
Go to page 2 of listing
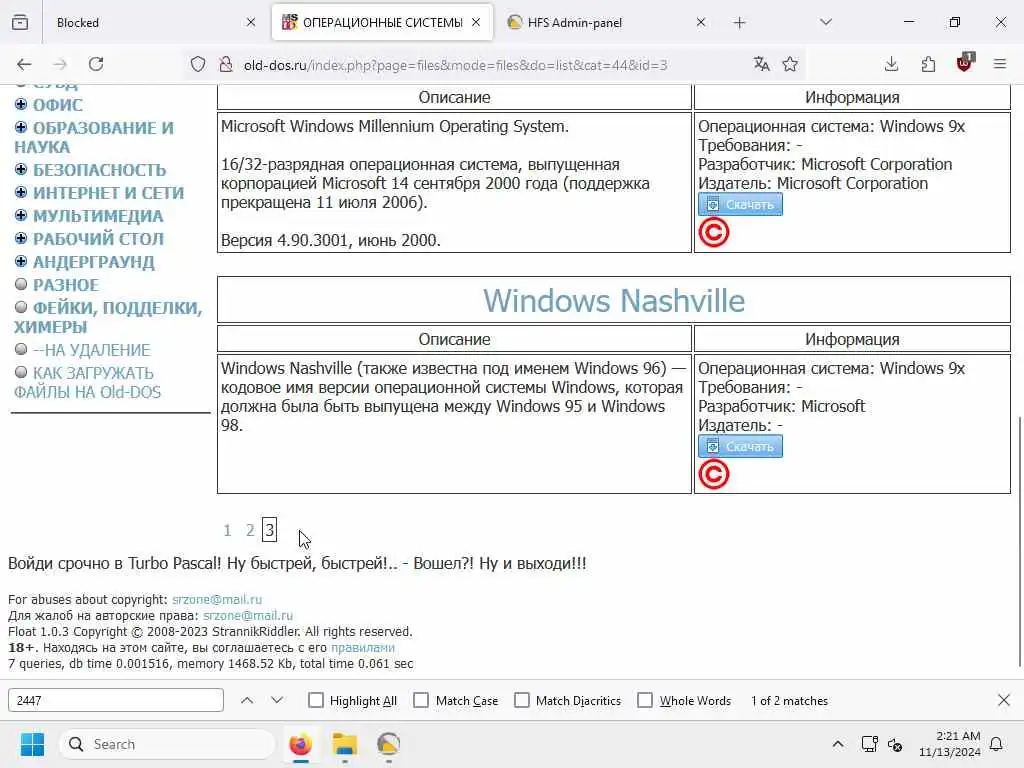(x=250, y=530)
